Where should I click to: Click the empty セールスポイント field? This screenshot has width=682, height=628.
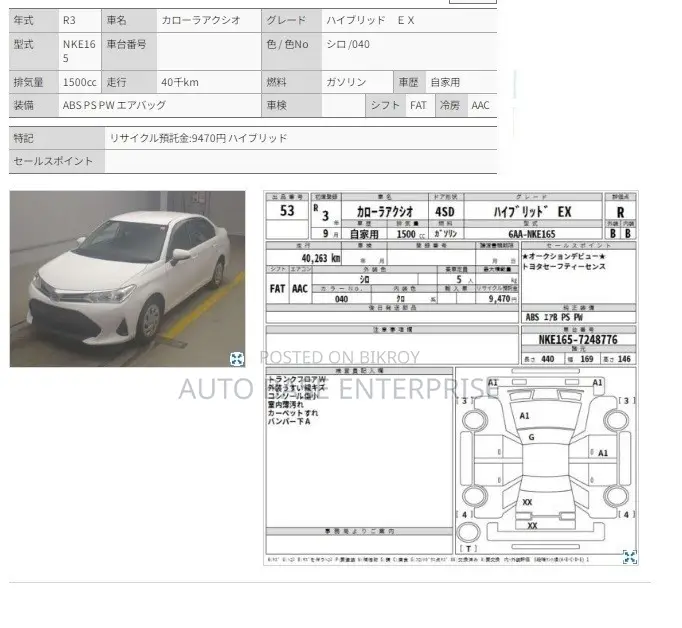[301, 161]
